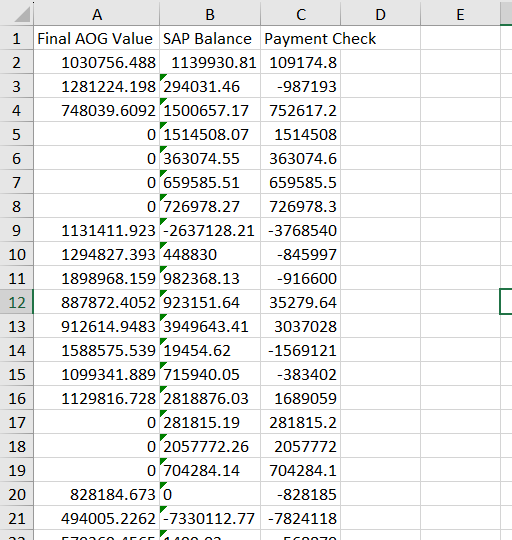
Task: Select cell with value 752617.2
Action: 301,110
